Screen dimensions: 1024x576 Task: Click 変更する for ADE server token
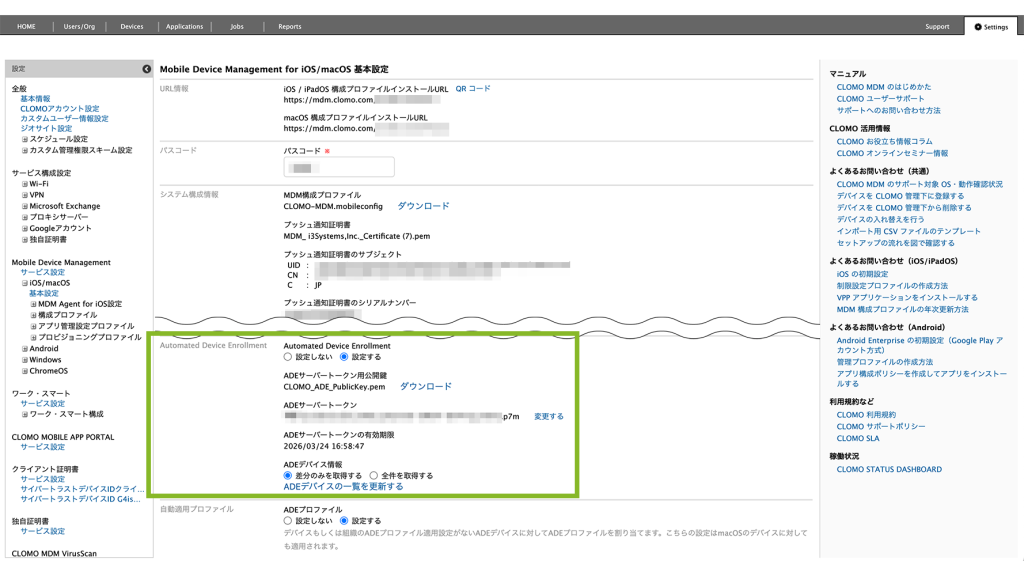(549, 417)
